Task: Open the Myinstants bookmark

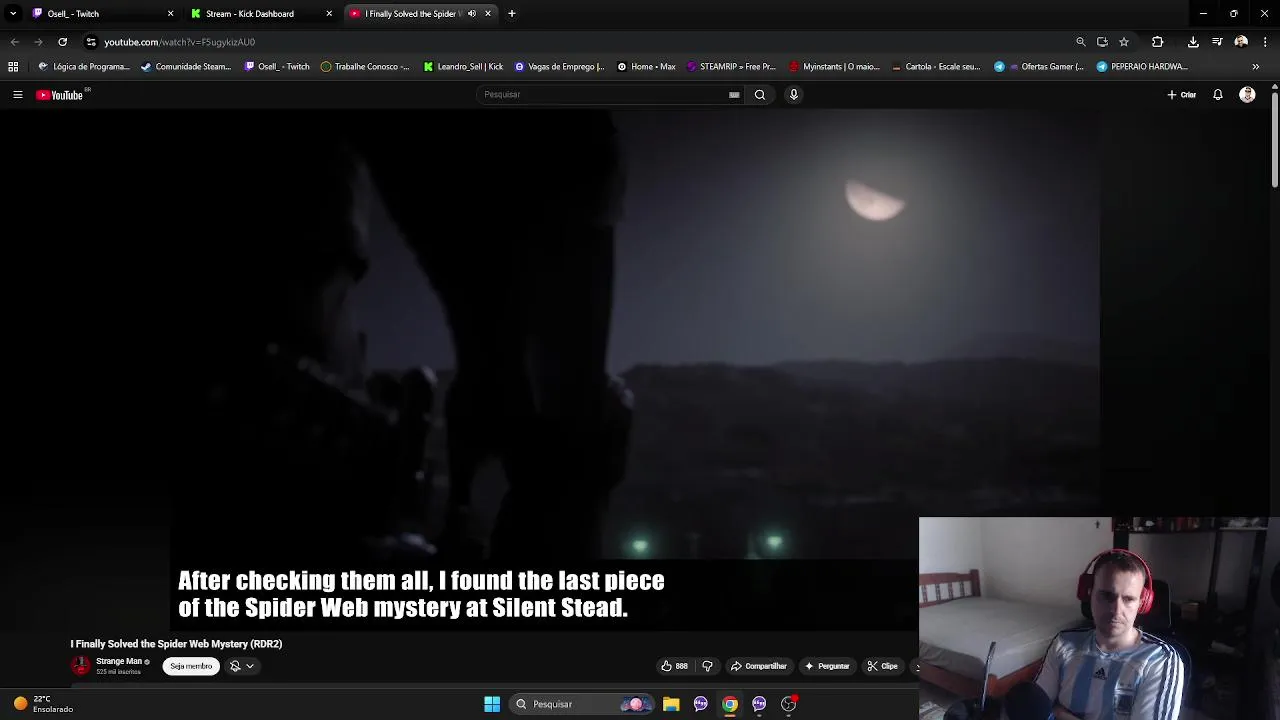Action: tap(835, 67)
